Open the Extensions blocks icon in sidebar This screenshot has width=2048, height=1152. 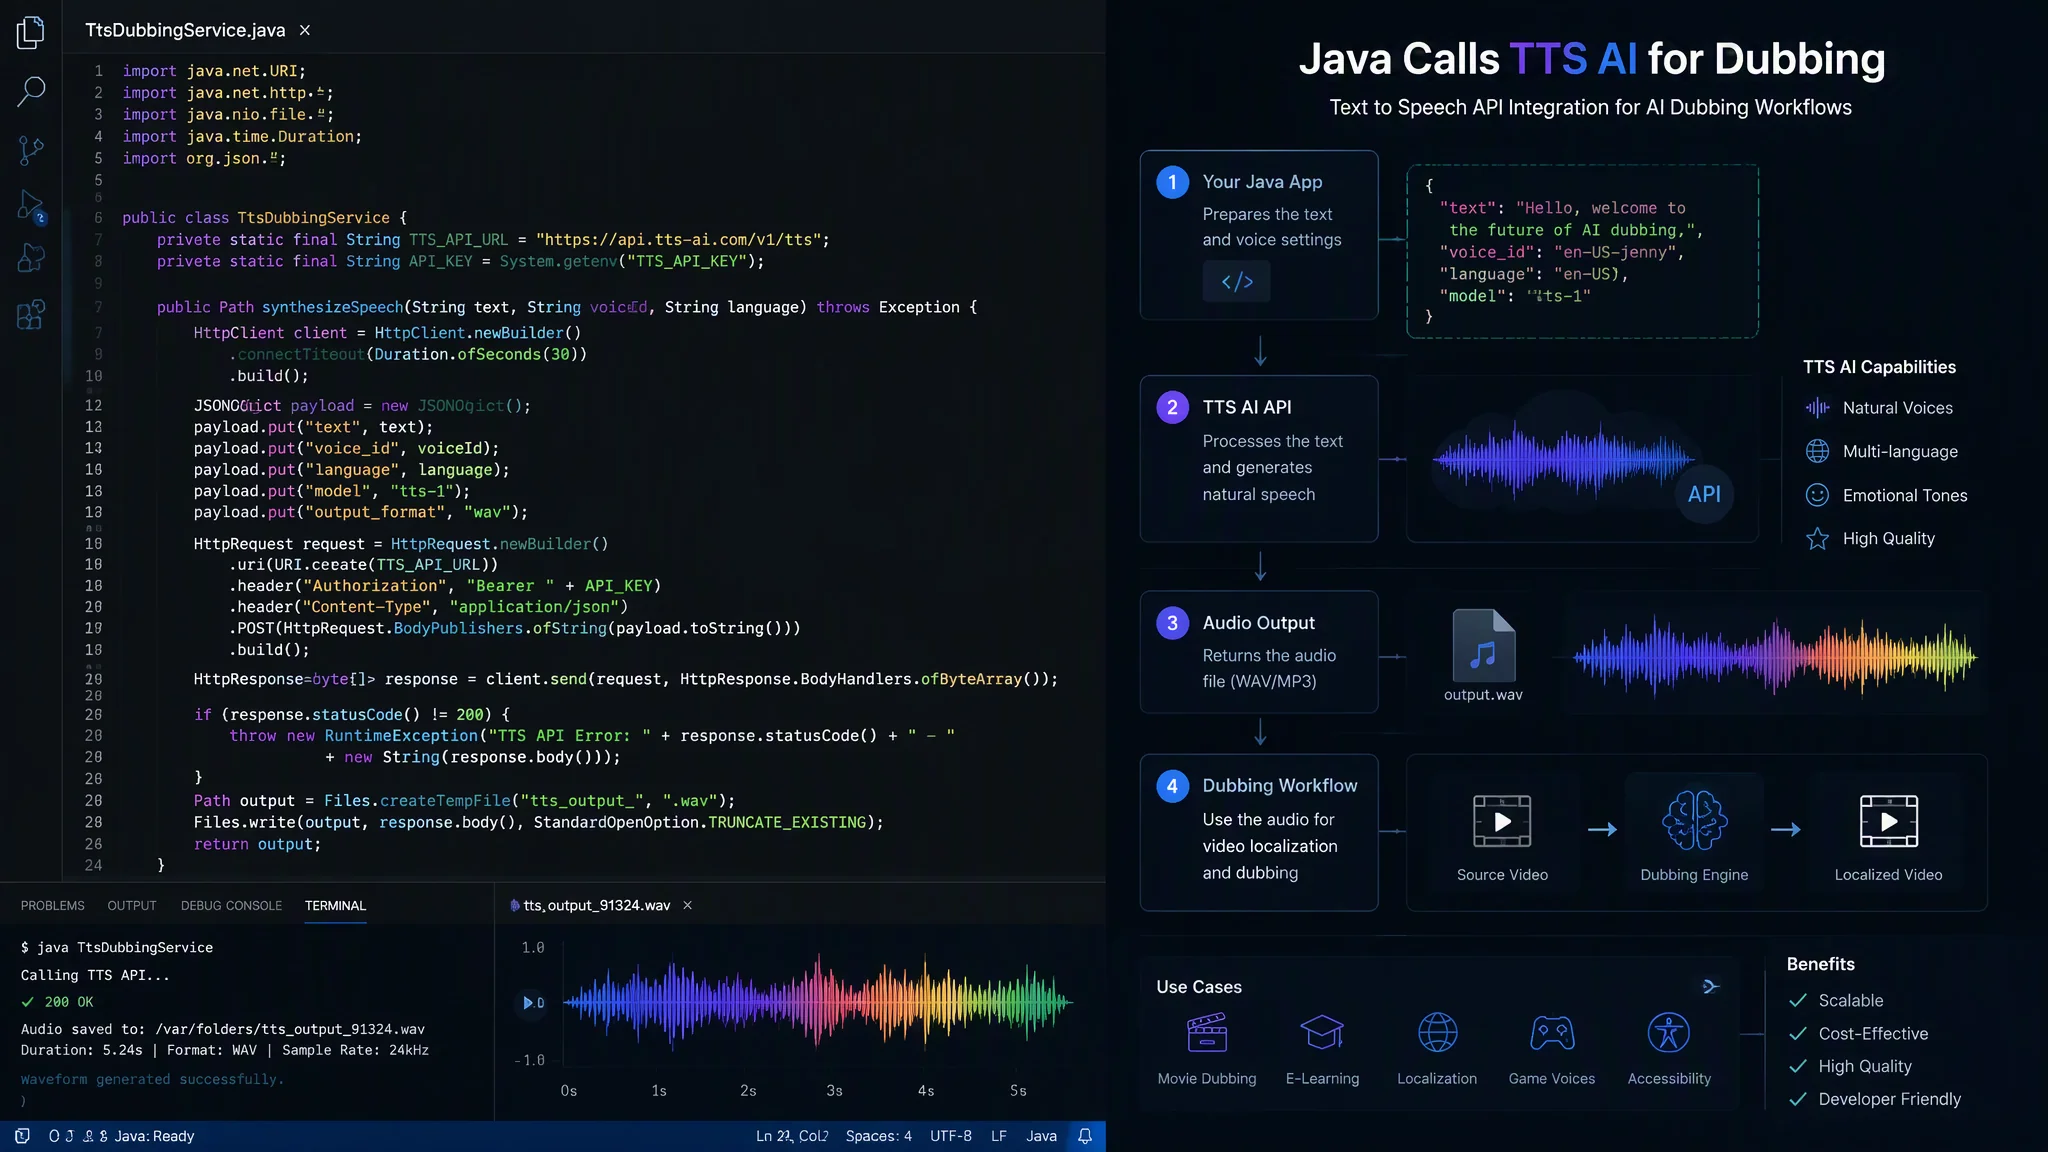pyautogui.click(x=31, y=314)
